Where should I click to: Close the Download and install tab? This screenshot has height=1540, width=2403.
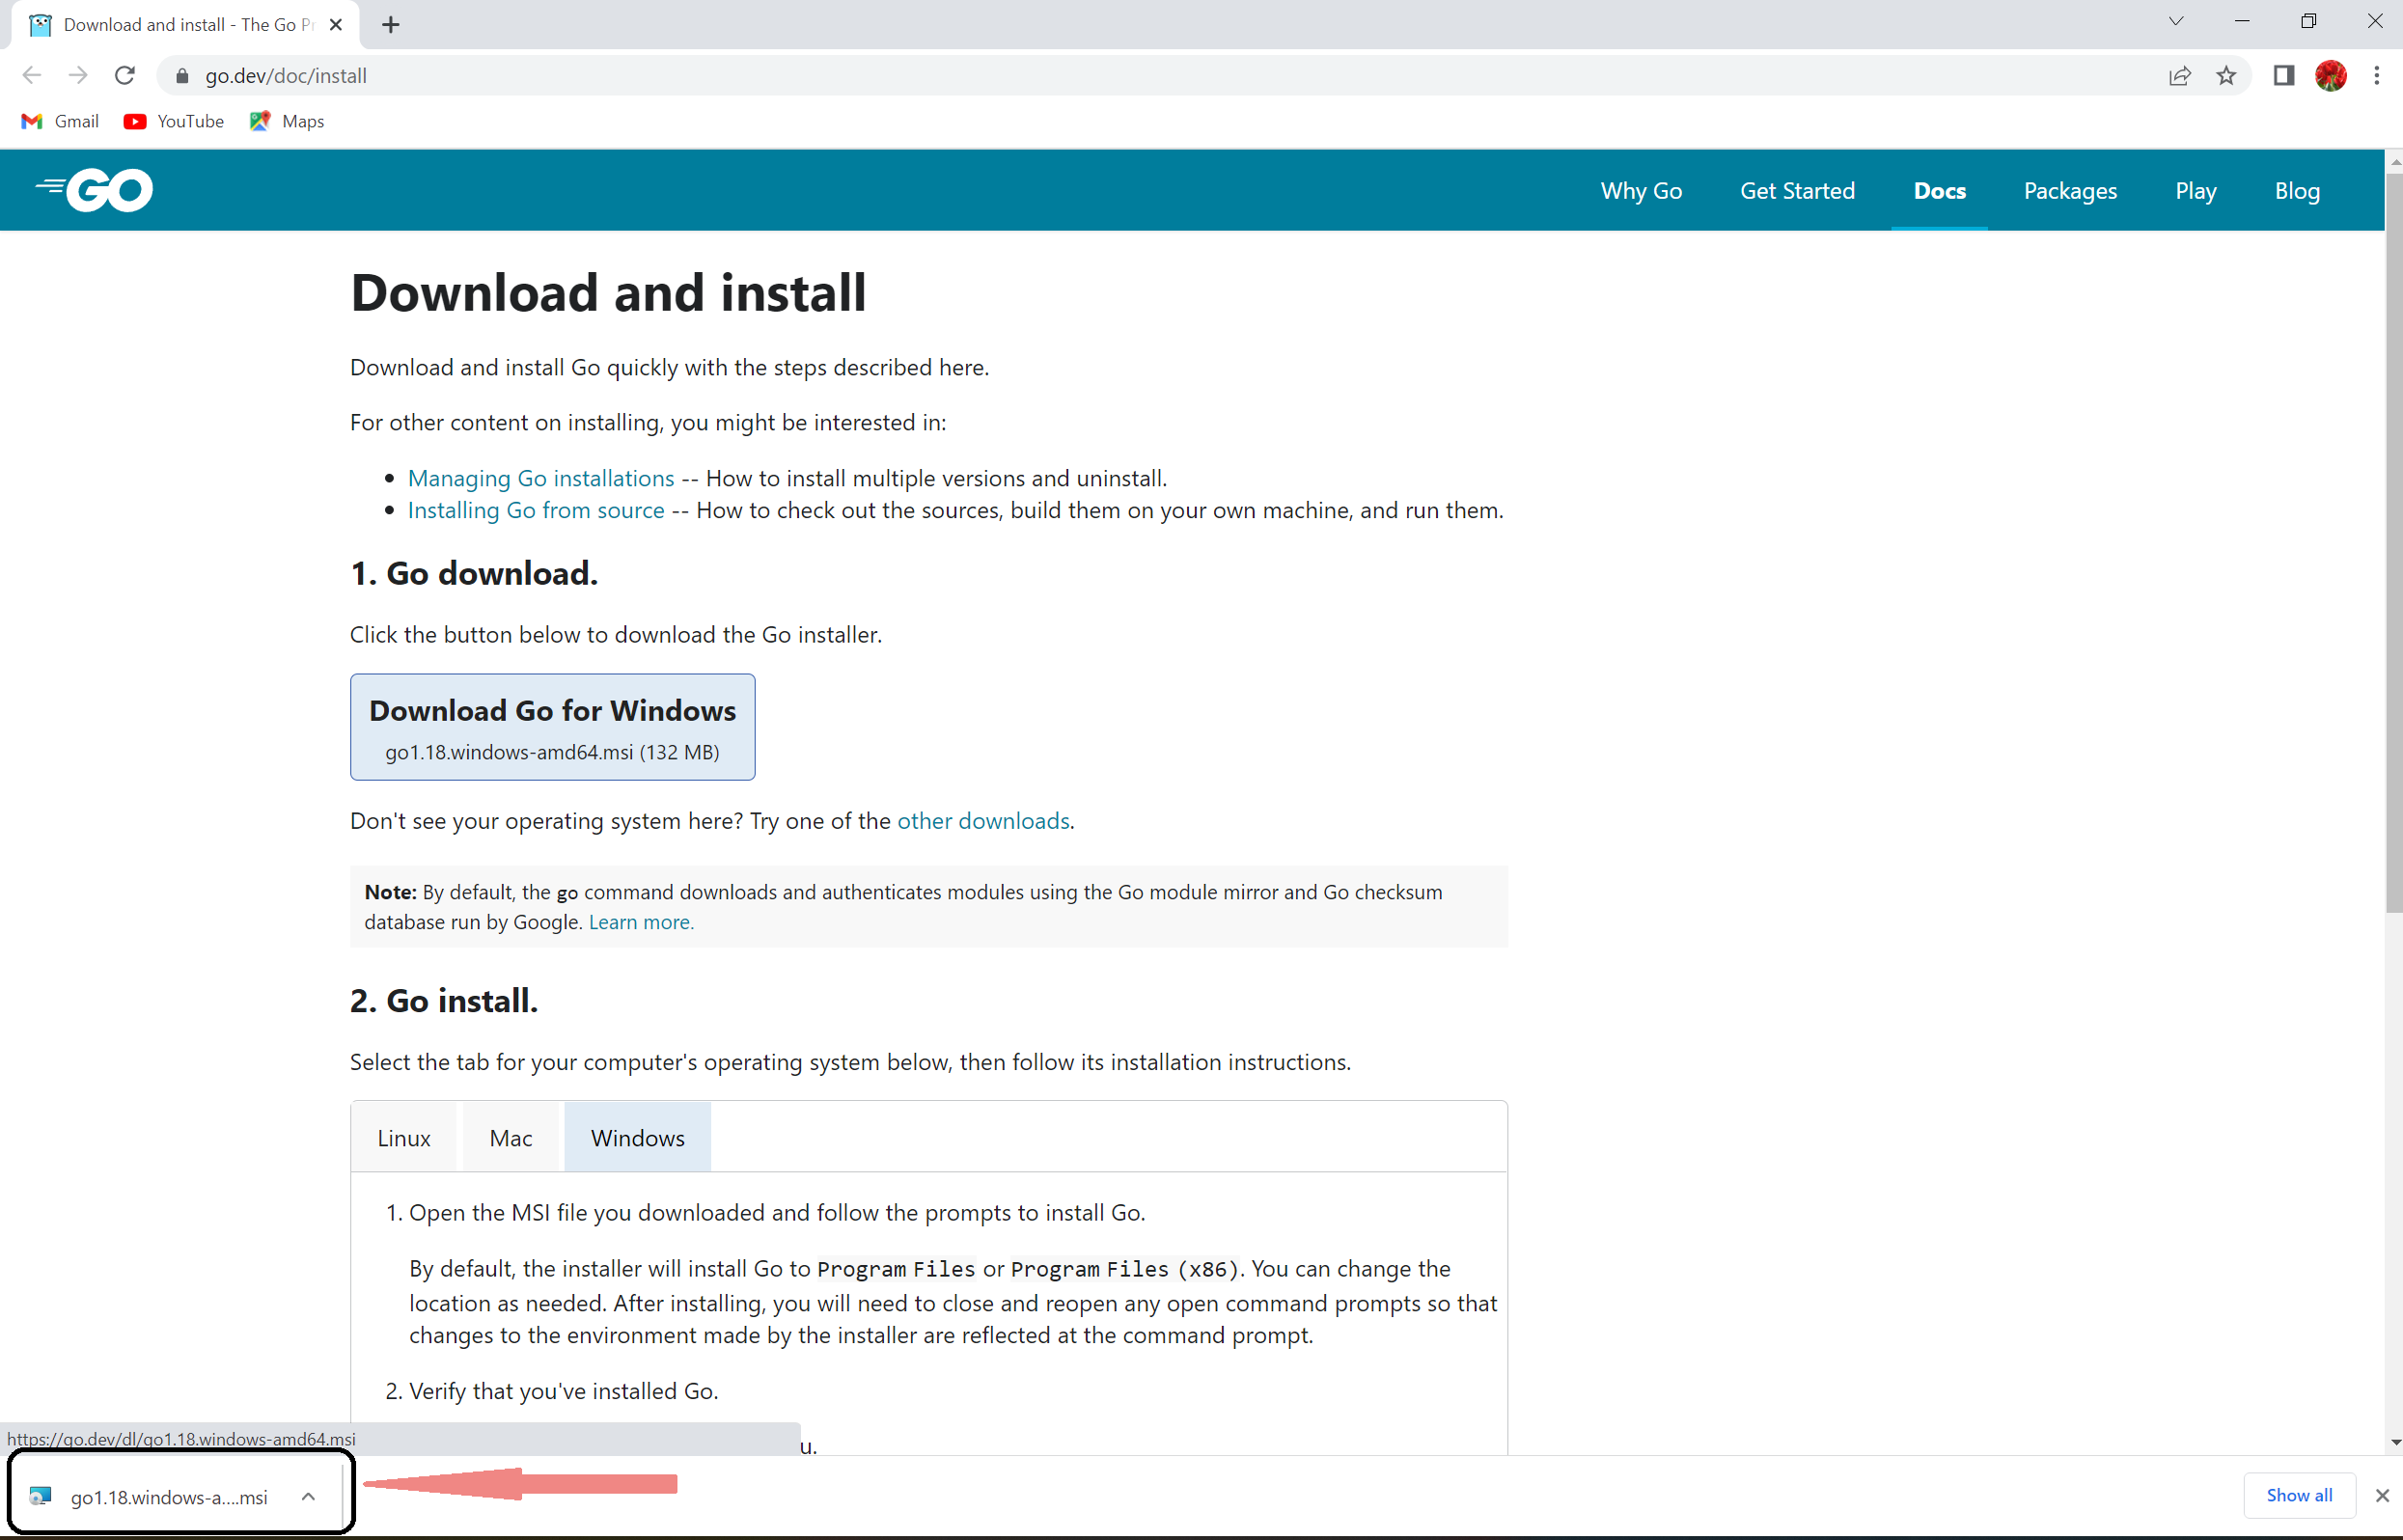336,25
